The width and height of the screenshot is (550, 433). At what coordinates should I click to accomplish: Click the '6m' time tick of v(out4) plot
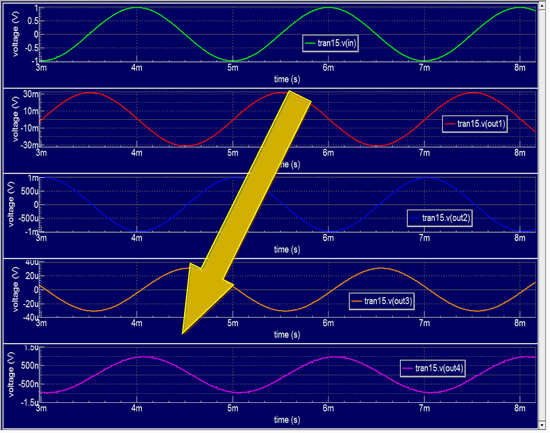[328, 408]
